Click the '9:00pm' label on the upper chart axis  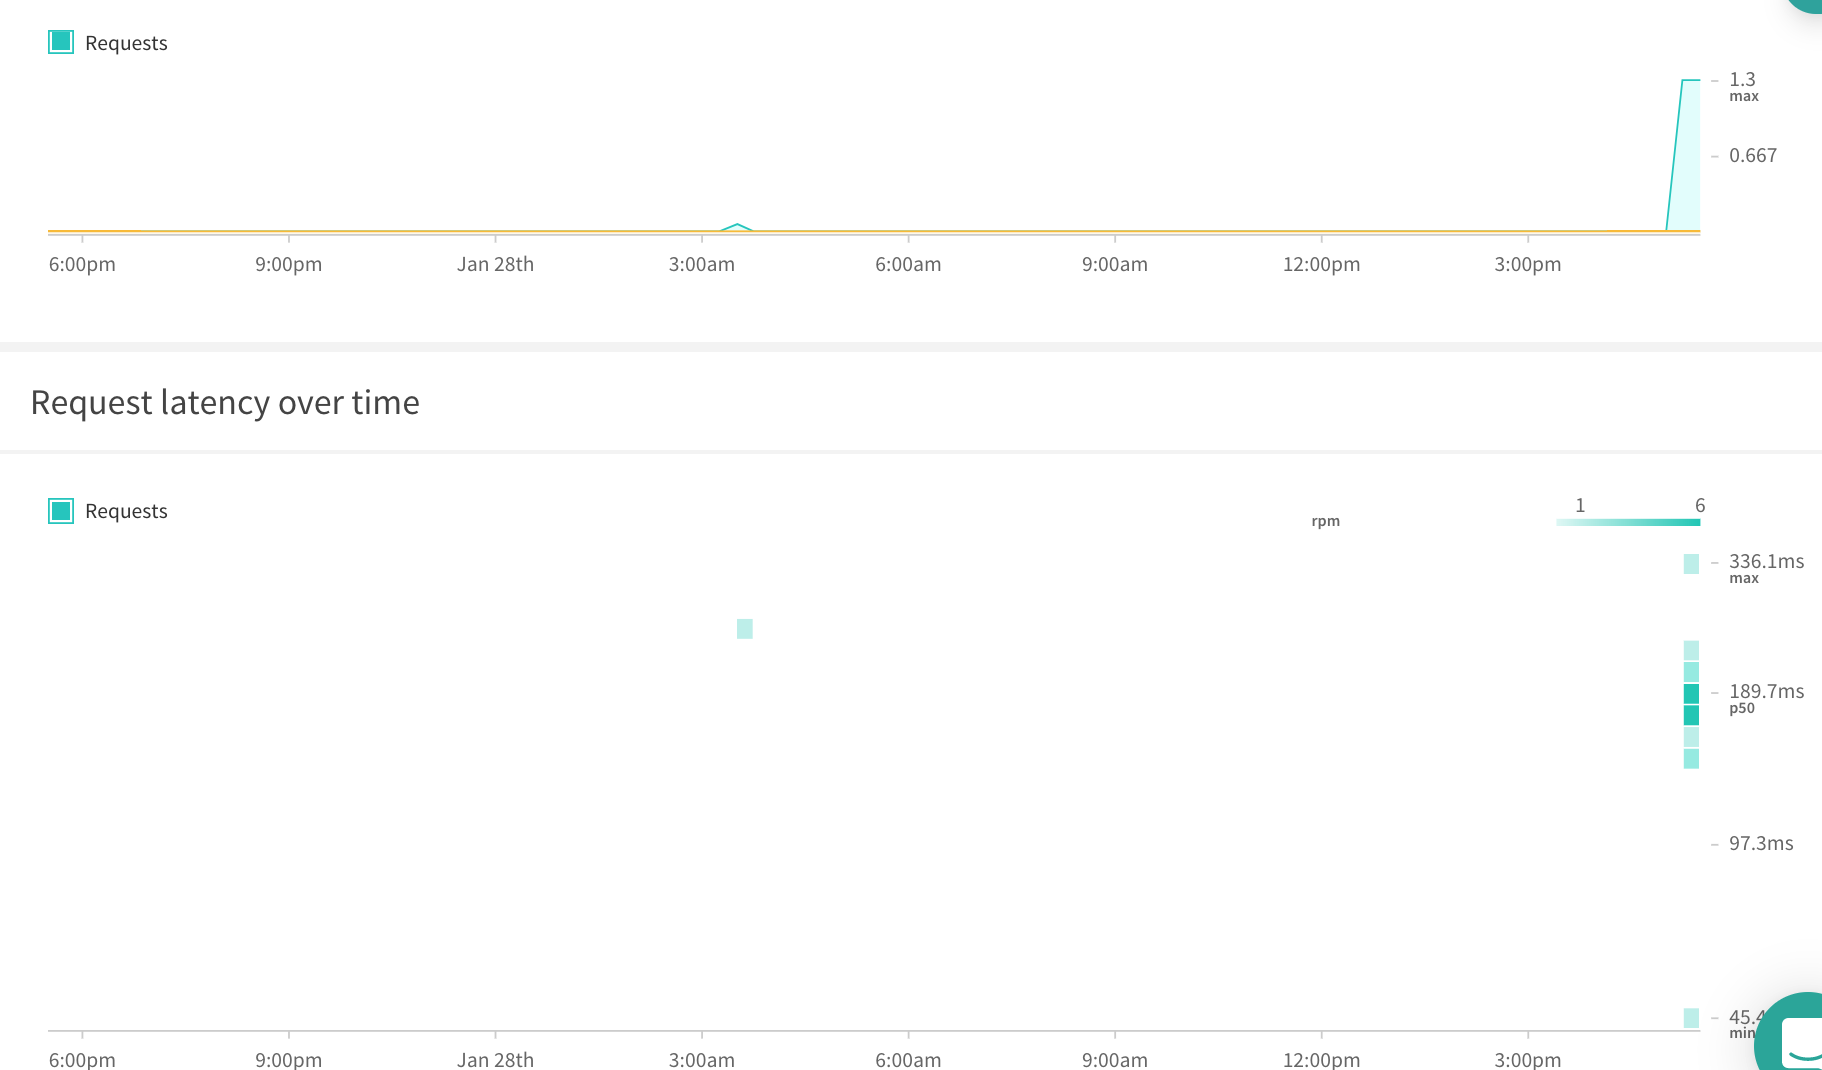tap(288, 264)
